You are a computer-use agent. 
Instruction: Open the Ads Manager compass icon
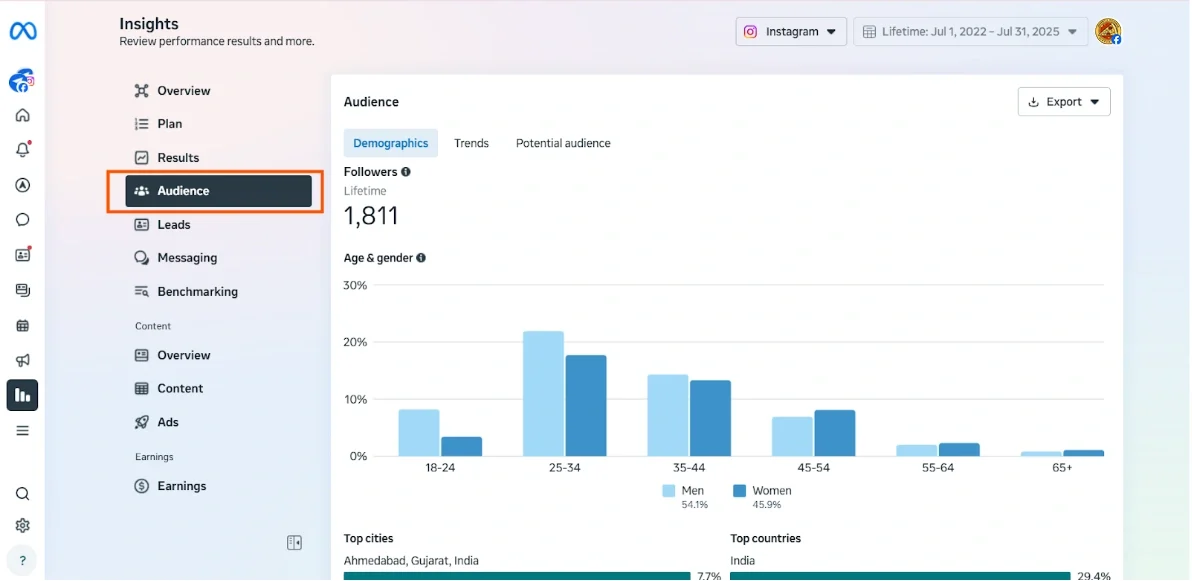[22, 185]
